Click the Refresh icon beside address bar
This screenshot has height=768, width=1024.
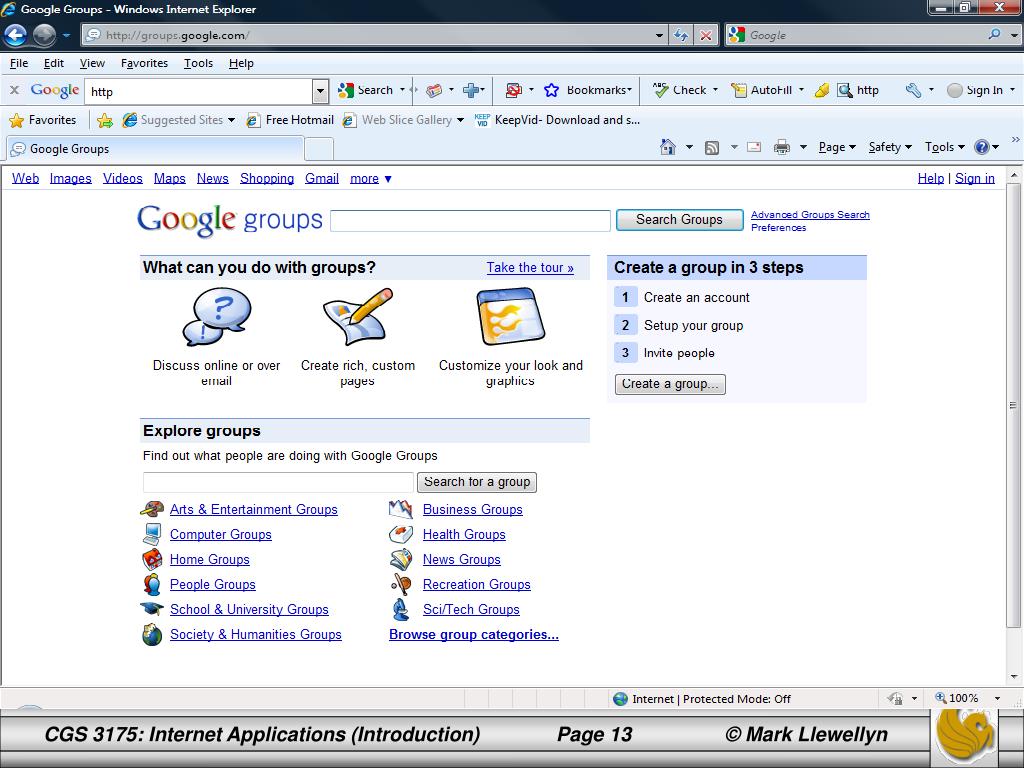(x=681, y=35)
